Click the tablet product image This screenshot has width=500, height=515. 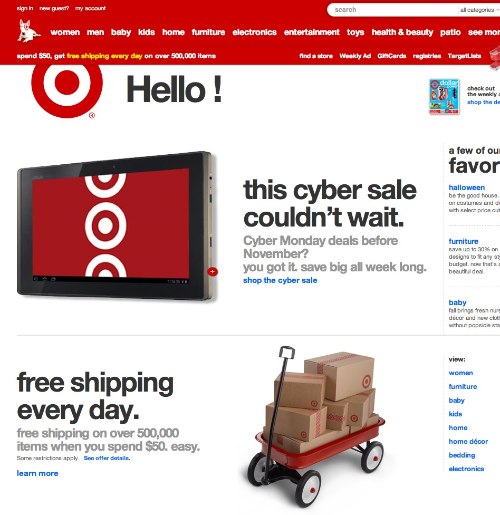pyautogui.click(x=117, y=226)
